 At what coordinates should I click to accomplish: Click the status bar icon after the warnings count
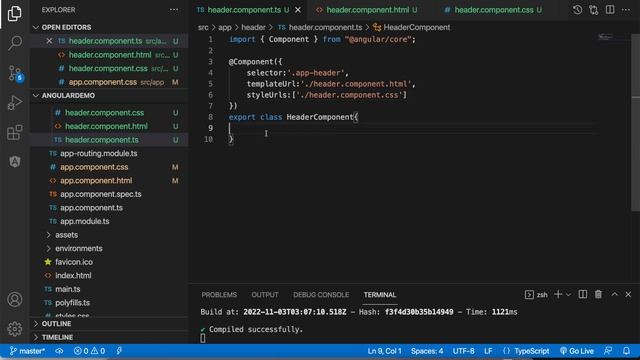point(119,351)
